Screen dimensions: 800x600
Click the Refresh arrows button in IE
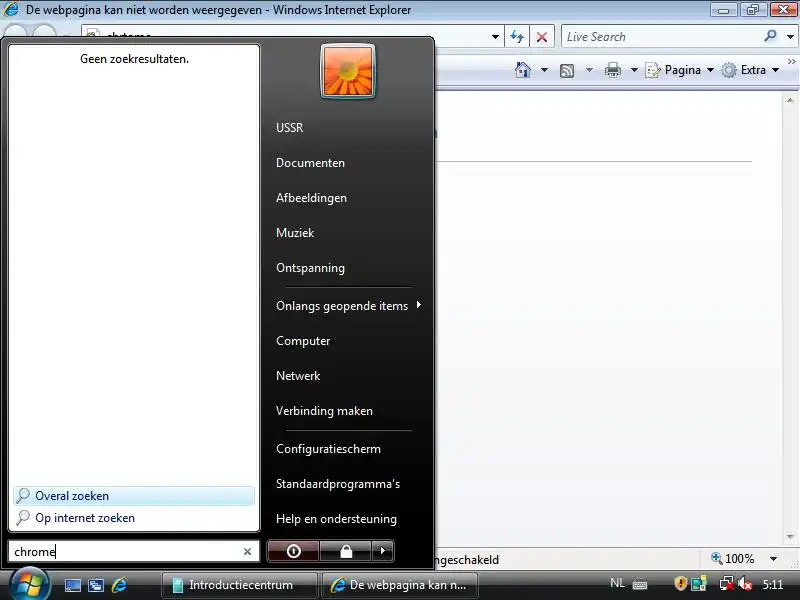point(517,37)
